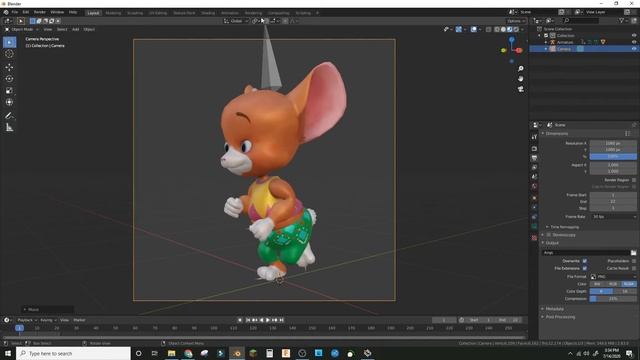Set Color Depth to 16
This screenshot has height=360, width=640.
pyautogui.click(x=625, y=291)
